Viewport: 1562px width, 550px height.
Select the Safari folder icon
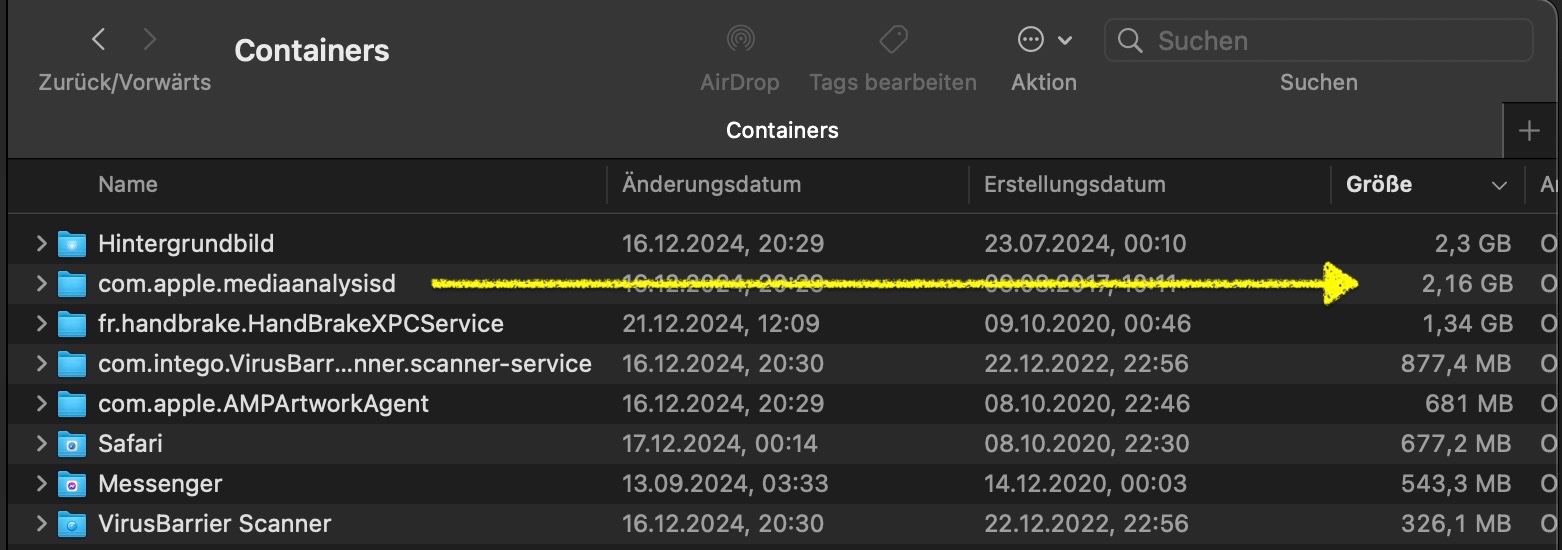pos(72,444)
